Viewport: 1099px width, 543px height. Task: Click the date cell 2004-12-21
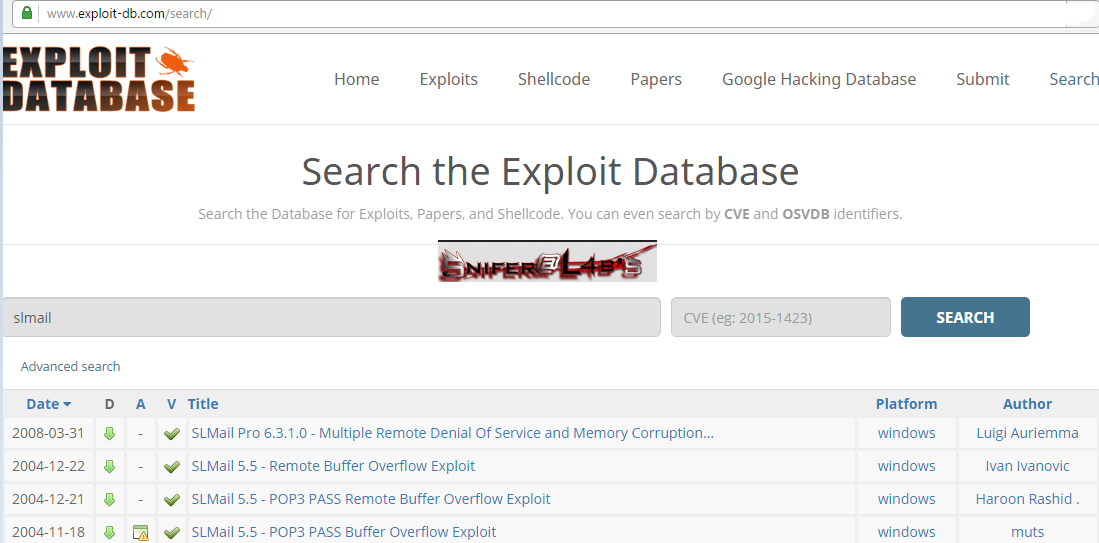click(48, 499)
